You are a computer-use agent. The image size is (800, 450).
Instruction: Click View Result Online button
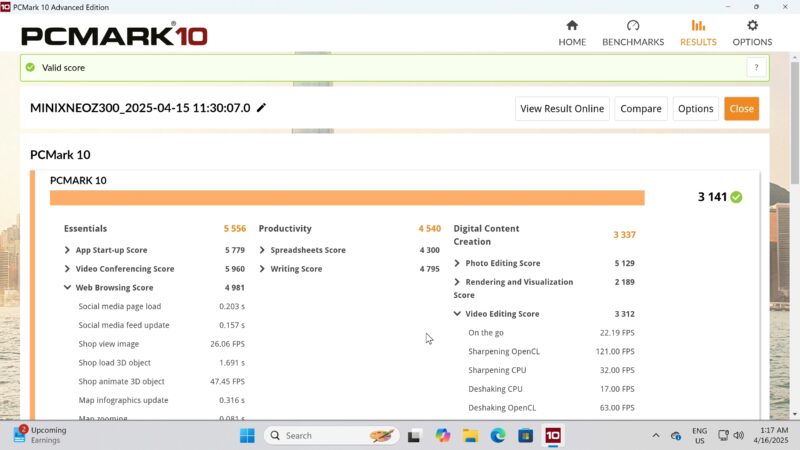[x=562, y=109]
